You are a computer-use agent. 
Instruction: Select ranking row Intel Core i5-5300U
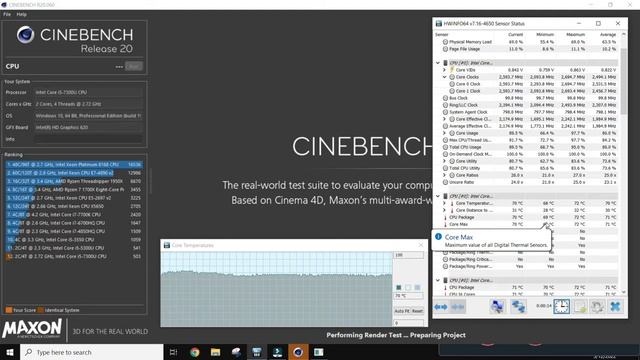74,248
